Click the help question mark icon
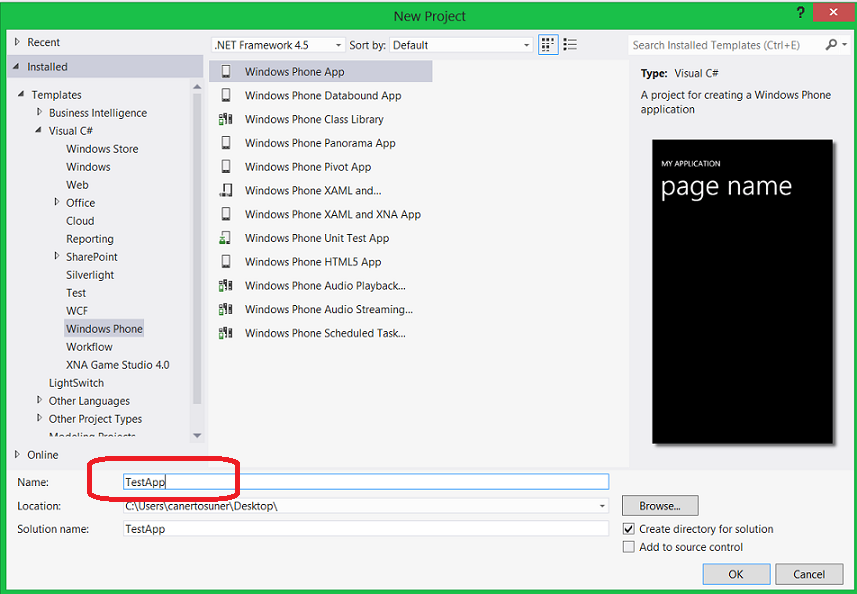 (801, 13)
